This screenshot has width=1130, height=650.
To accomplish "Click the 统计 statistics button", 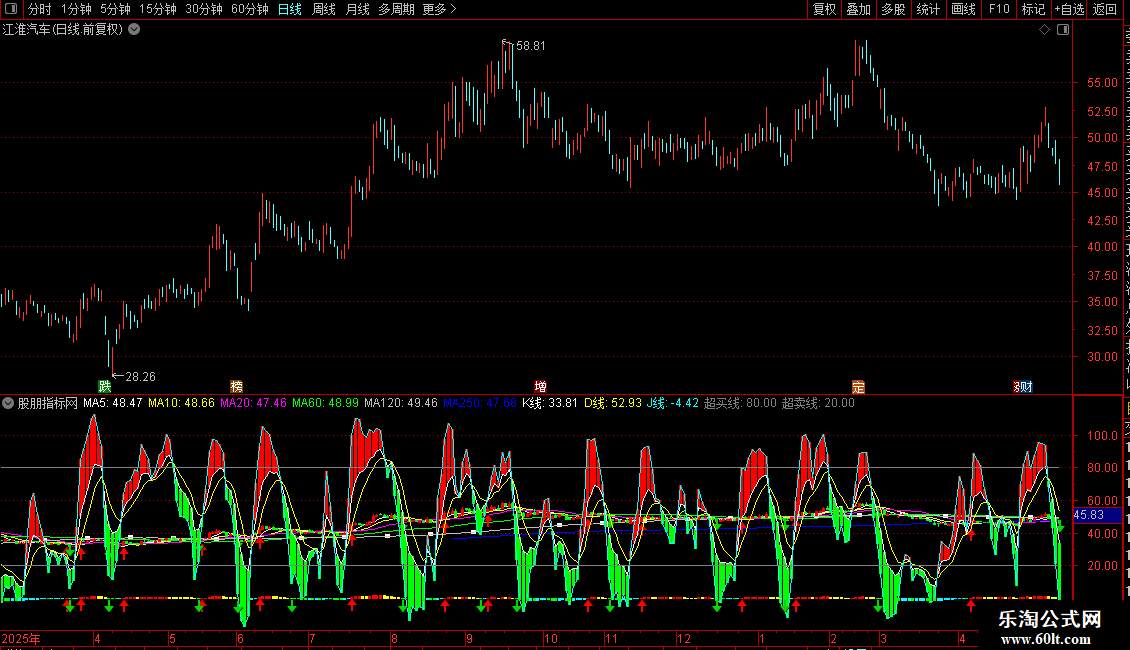I will 927,9.
